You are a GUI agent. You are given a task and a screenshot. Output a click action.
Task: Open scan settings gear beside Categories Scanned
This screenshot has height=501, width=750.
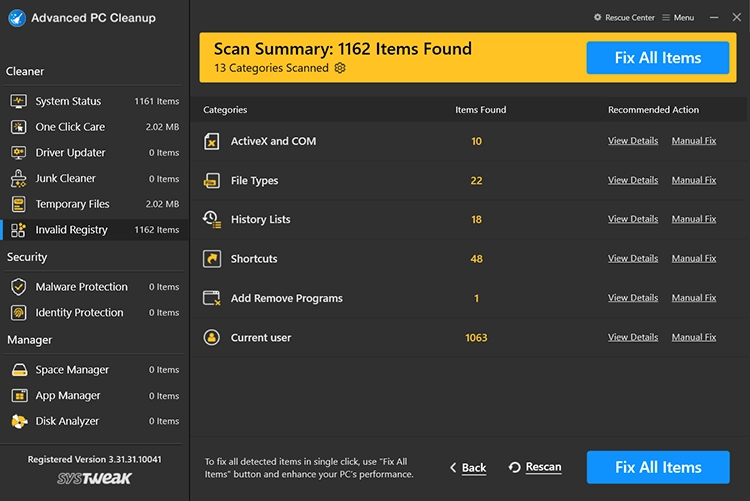click(340, 68)
